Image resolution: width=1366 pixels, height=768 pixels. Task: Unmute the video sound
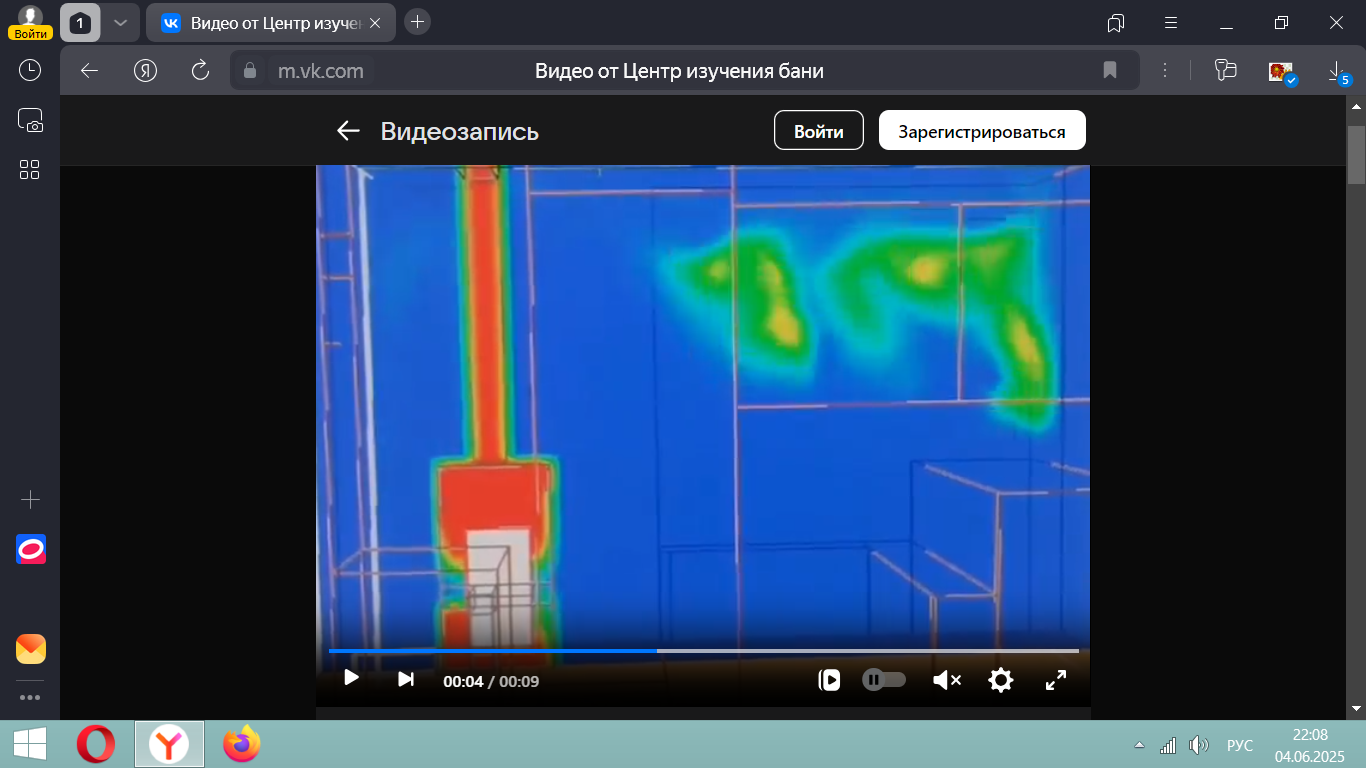pos(946,680)
